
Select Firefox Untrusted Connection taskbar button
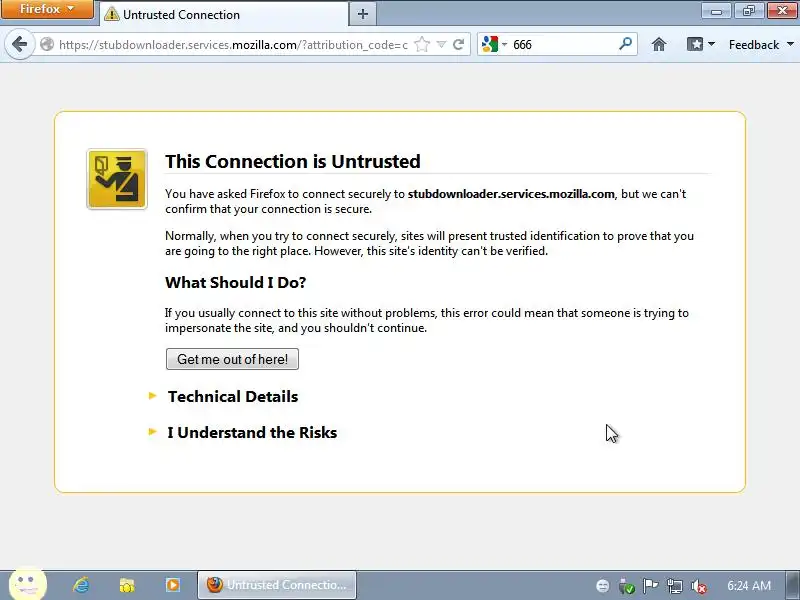point(277,585)
